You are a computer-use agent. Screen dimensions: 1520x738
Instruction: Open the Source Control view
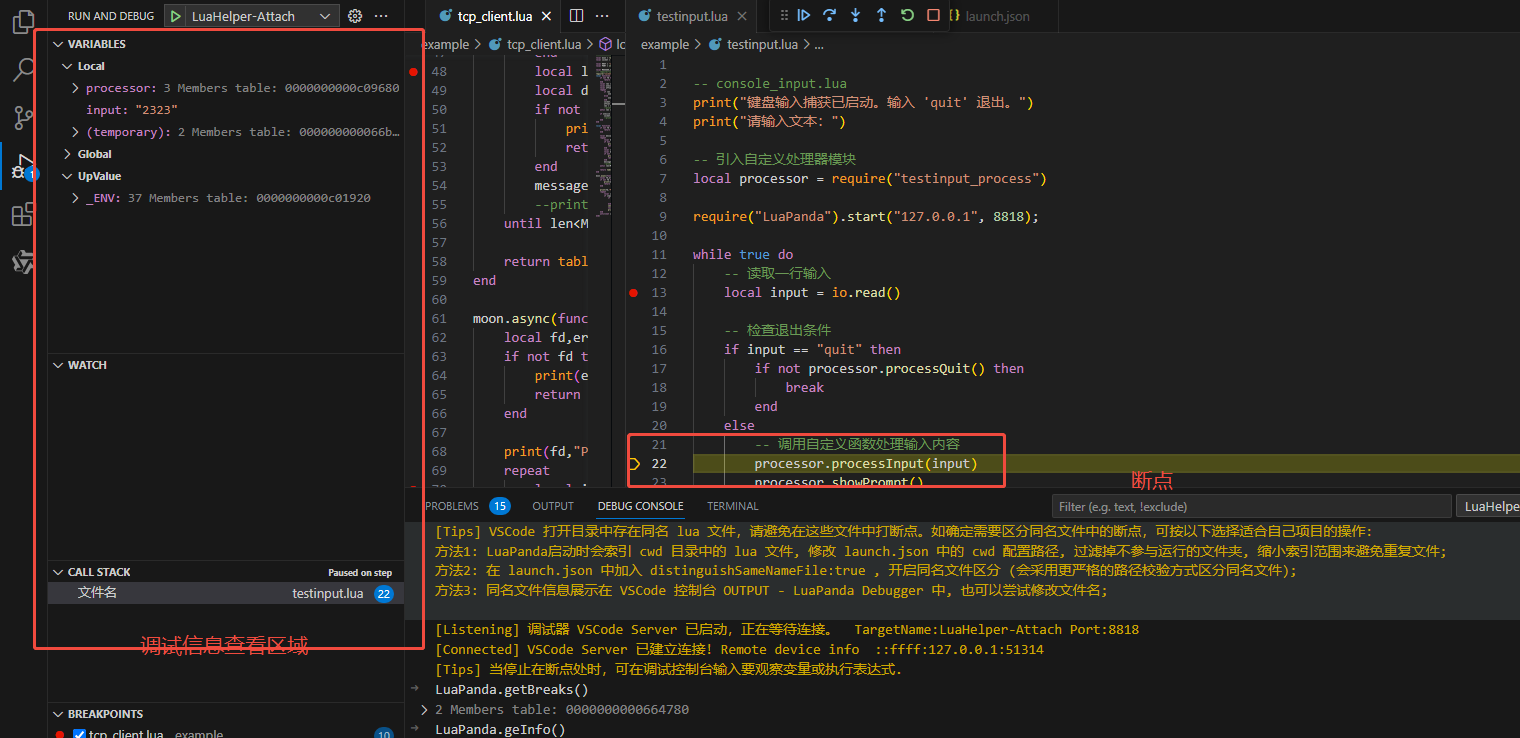[x=23, y=118]
